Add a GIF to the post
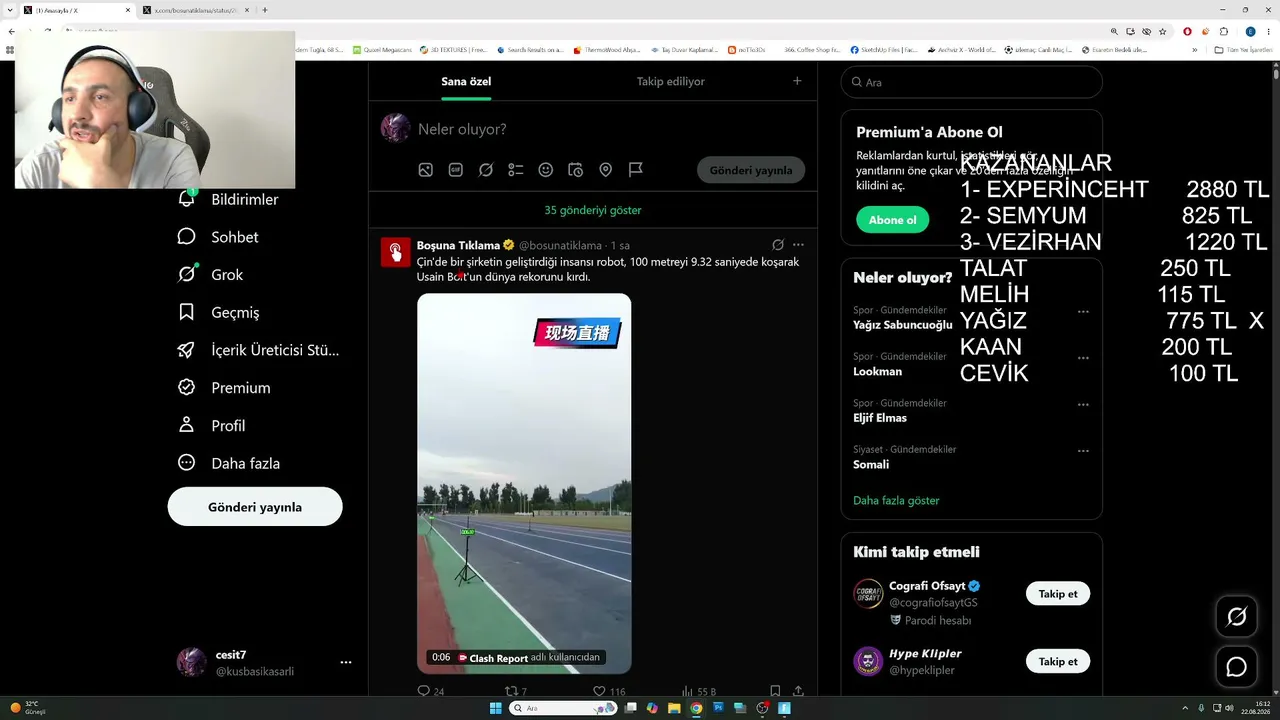The height and width of the screenshot is (720, 1280). (x=456, y=170)
